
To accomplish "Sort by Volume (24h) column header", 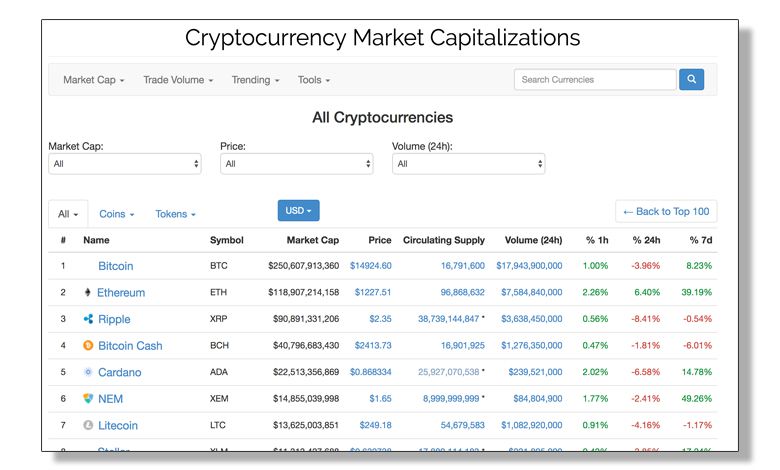I will 533,240.
